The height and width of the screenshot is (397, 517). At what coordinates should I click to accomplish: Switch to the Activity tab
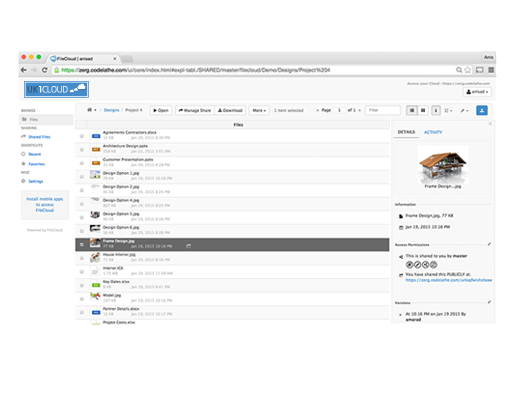[433, 132]
